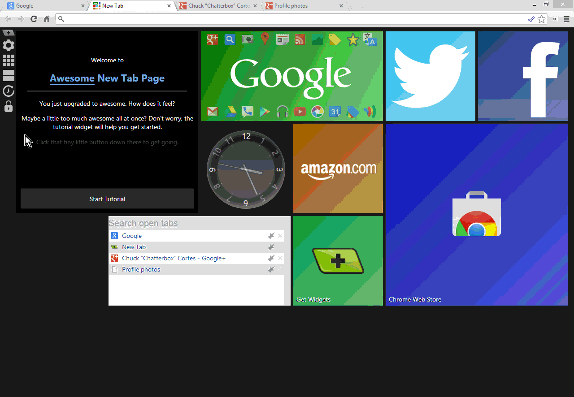Click the orange RSS Reader icon in Google tile
This screenshot has height=397, width=574.
300,39
